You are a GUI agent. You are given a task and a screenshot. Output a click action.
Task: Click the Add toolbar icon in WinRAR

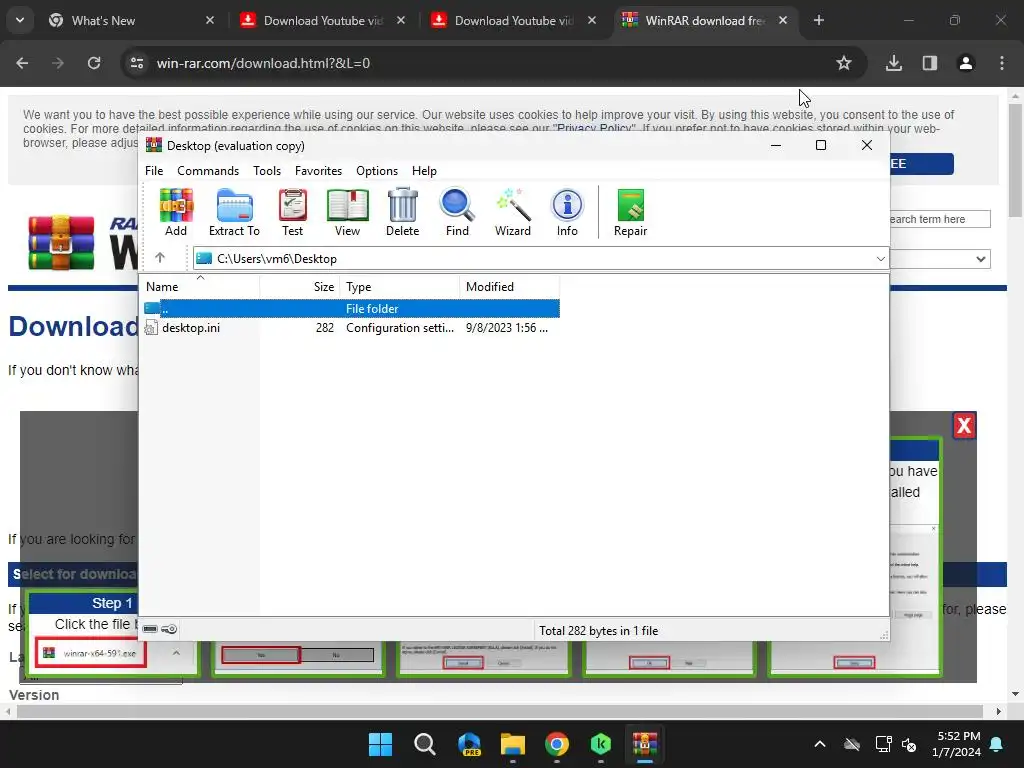click(x=176, y=212)
